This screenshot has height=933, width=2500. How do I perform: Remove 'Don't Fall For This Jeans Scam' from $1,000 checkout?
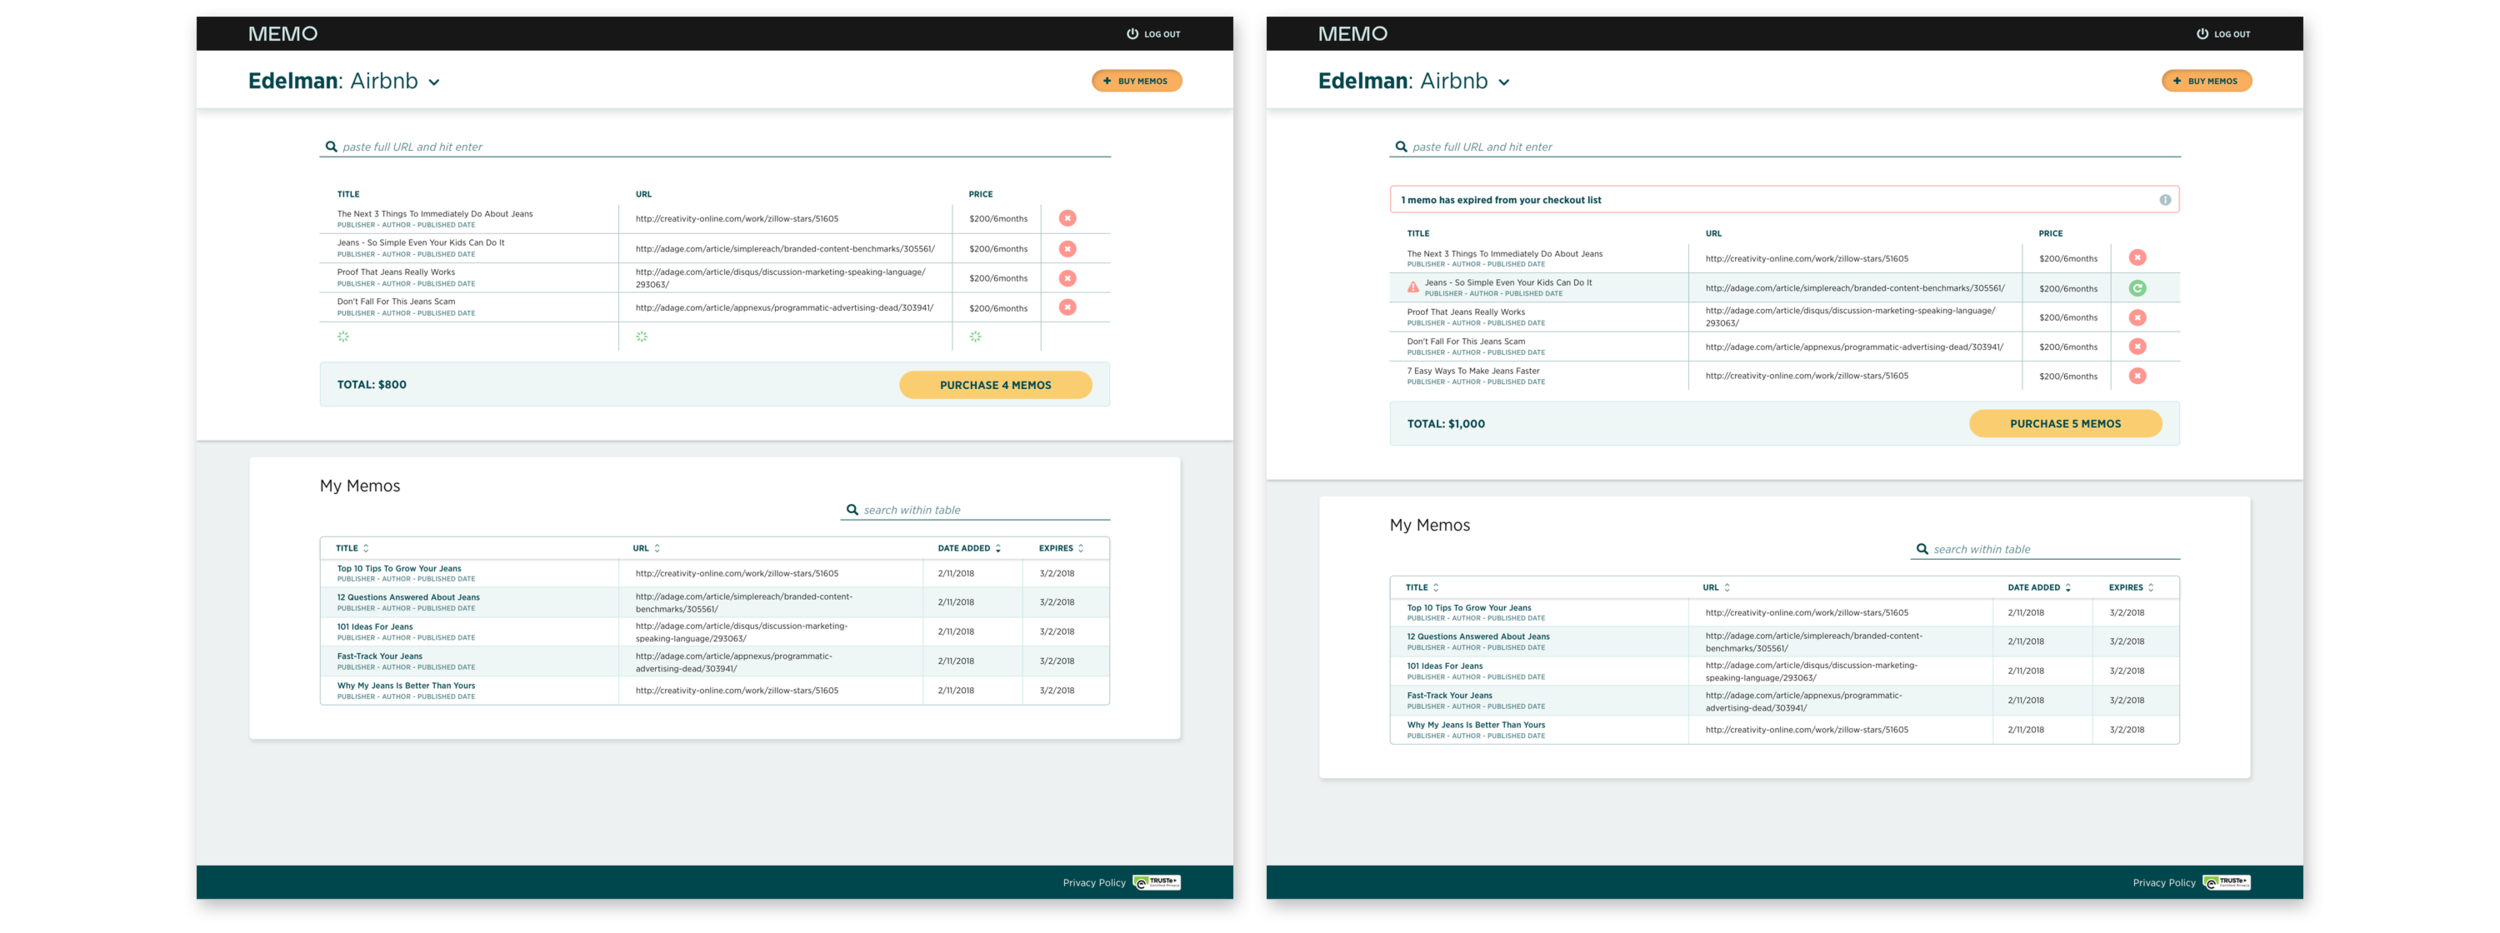click(2137, 346)
